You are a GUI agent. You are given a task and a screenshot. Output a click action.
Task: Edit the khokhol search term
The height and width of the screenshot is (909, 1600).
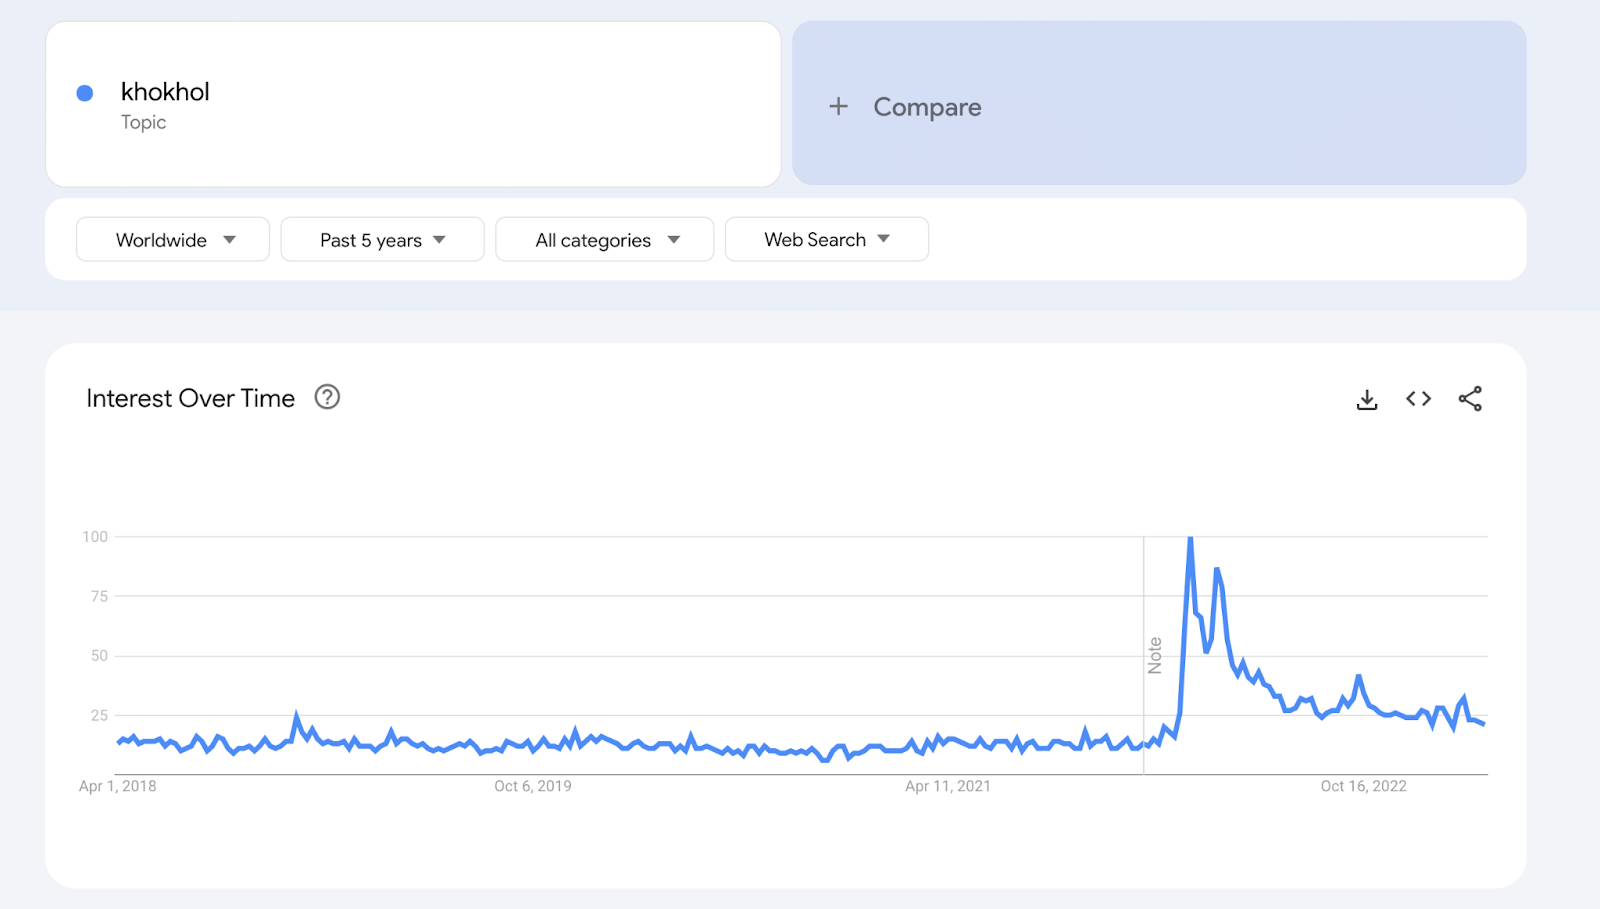pos(165,92)
